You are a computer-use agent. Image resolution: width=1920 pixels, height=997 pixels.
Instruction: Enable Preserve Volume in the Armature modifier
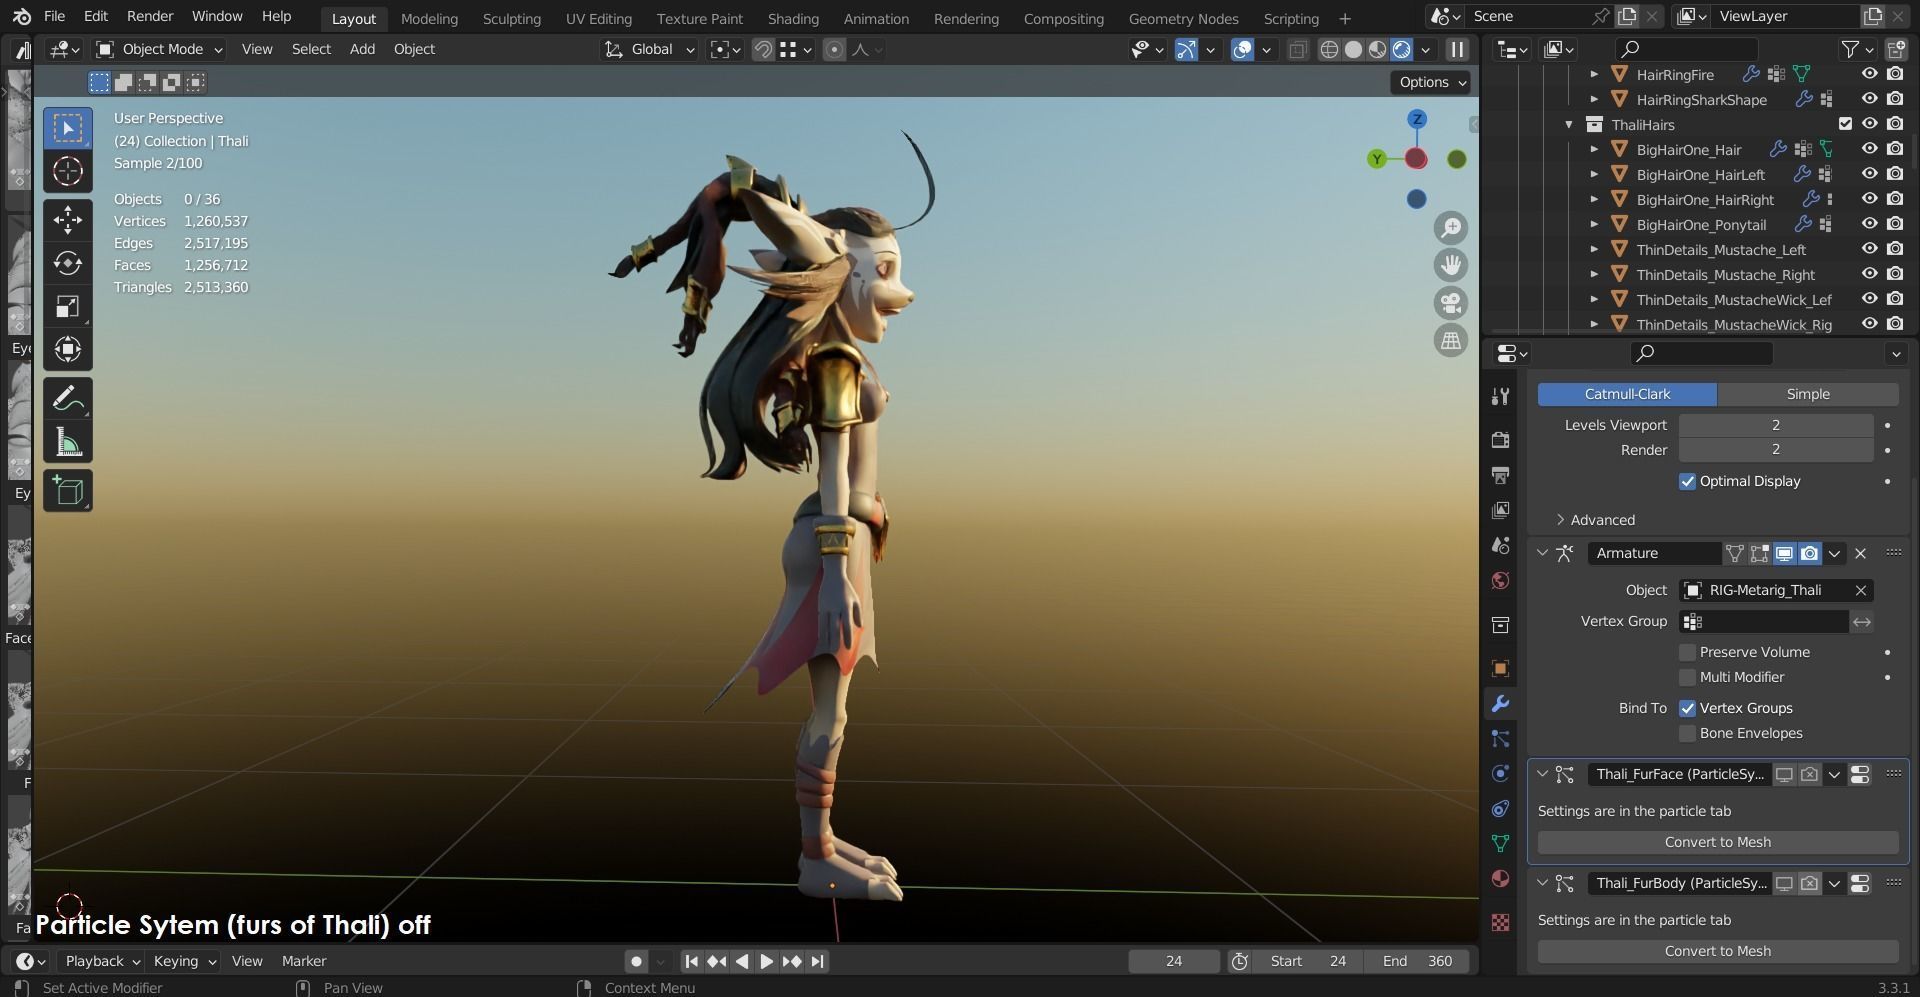tap(1687, 652)
